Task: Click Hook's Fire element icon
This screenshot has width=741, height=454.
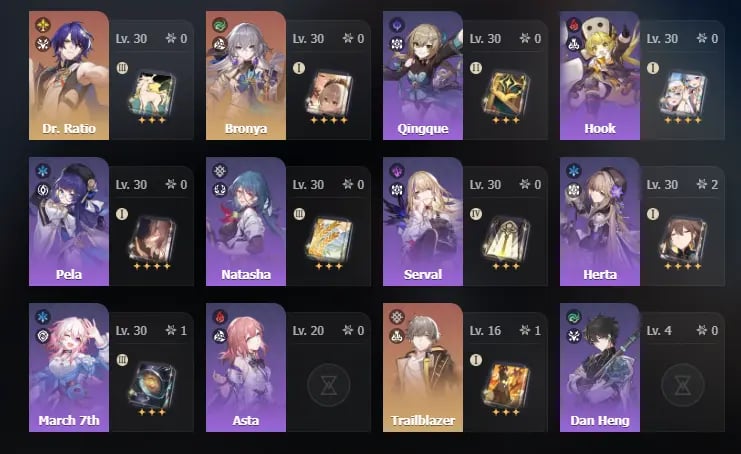Action: [574, 25]
